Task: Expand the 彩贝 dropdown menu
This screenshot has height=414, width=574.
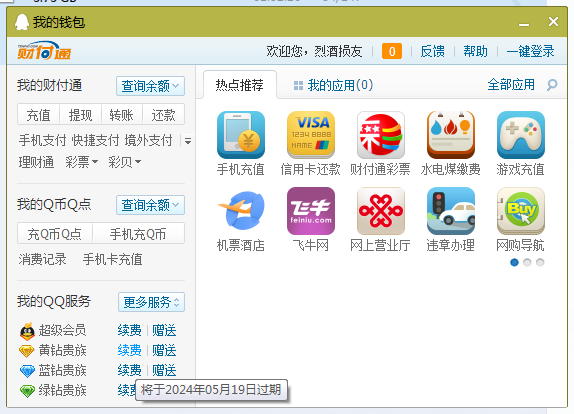Action: click(x=124, y=162)
